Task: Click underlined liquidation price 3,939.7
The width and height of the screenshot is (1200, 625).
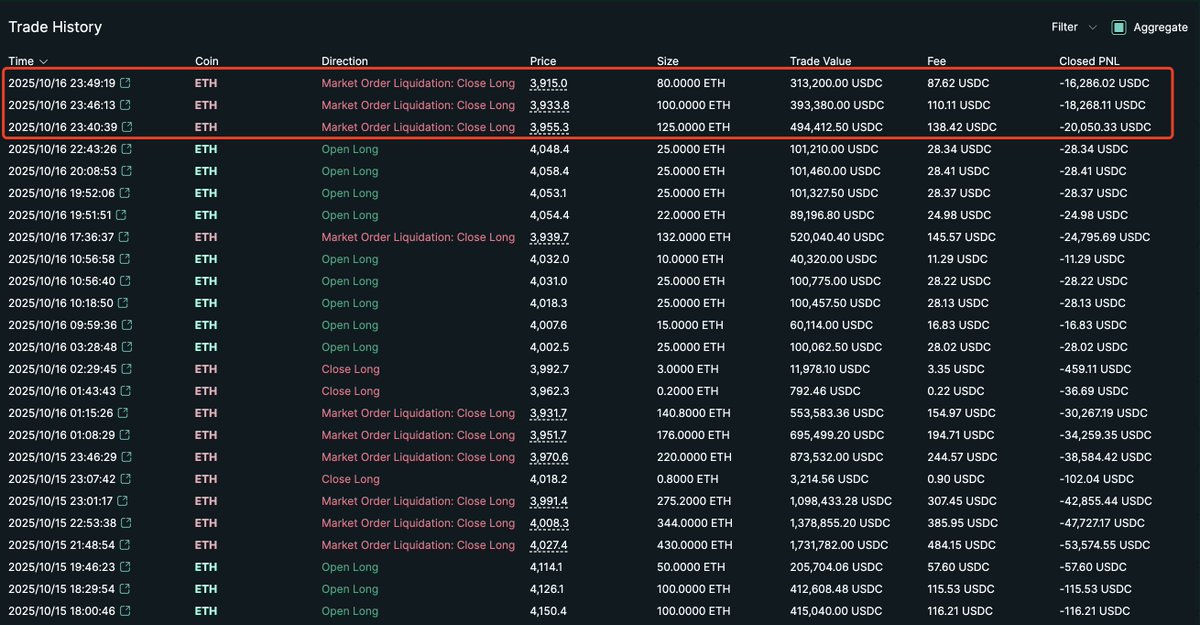Action: click(548, 237)
